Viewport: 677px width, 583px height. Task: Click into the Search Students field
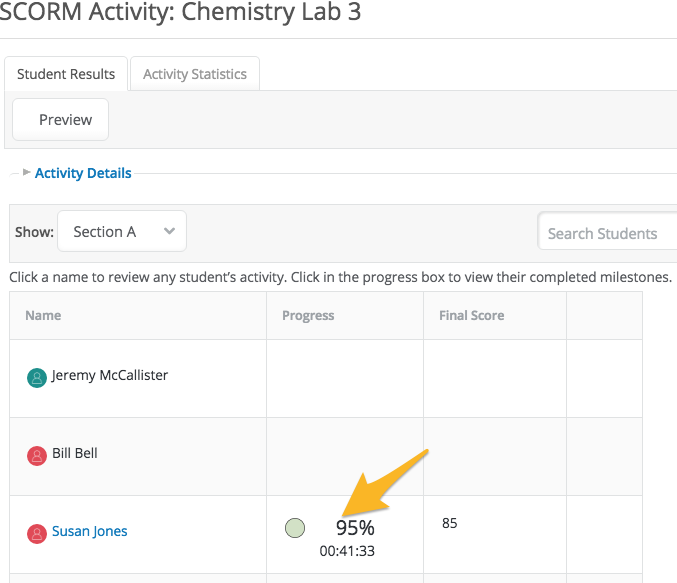tap(606, 233)
